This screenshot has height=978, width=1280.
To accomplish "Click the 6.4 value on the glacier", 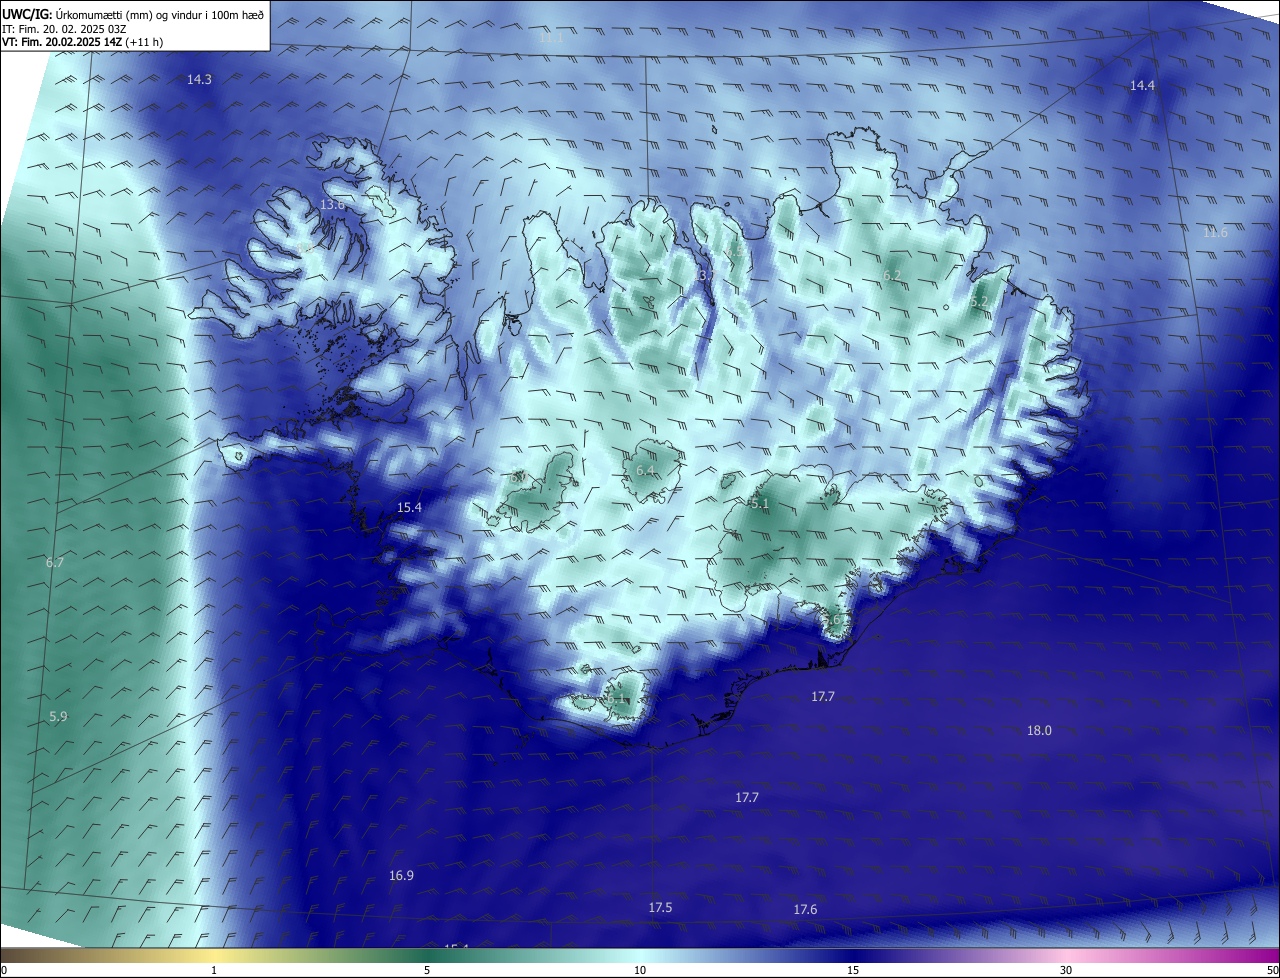I will (645, 470).
